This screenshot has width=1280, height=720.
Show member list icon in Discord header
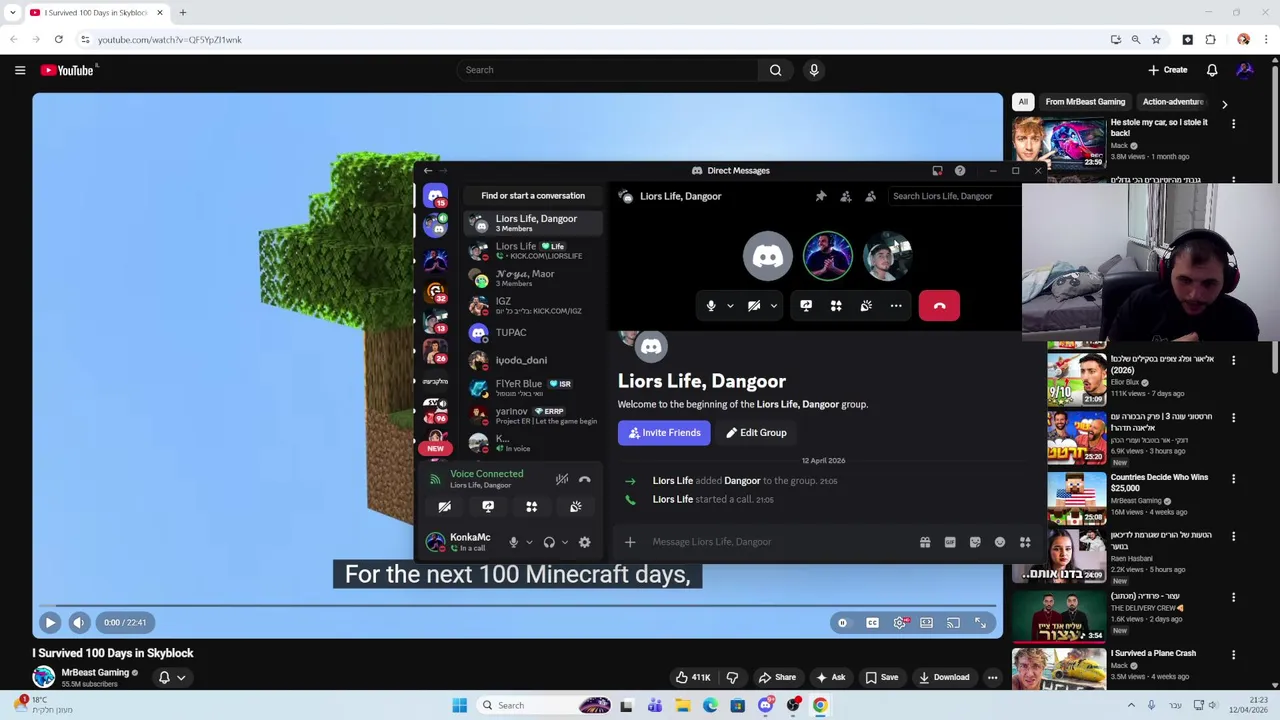[871, 196]
